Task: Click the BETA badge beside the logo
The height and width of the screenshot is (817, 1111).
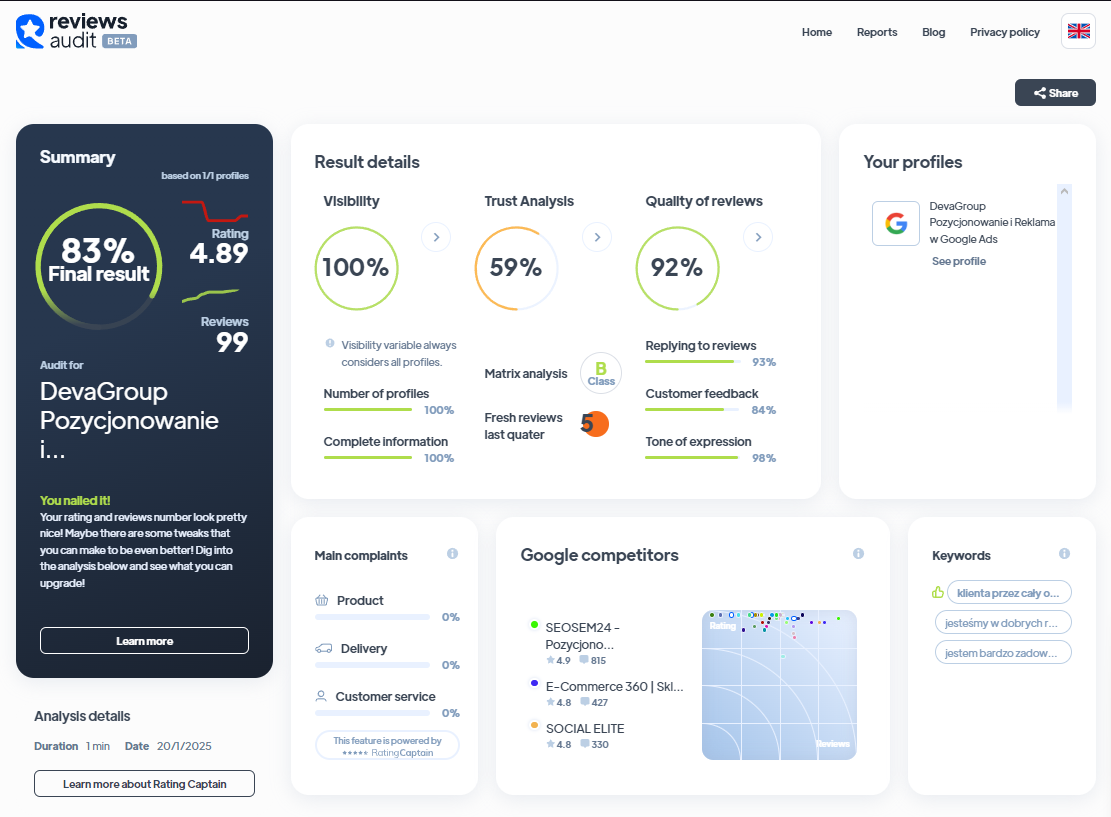Action: [119, 41]
